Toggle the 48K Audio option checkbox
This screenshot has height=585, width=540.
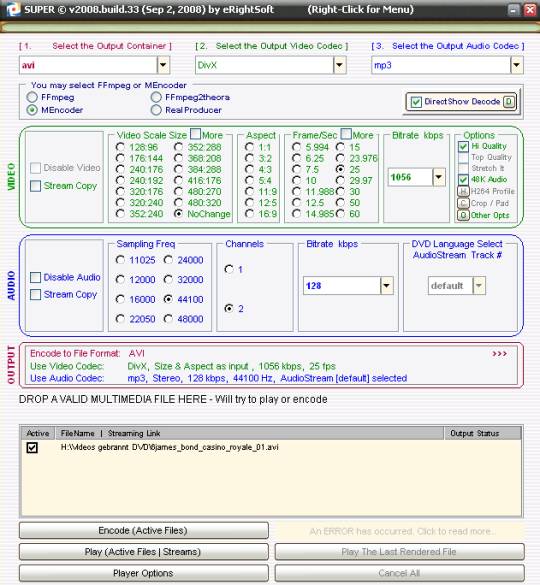463,179
